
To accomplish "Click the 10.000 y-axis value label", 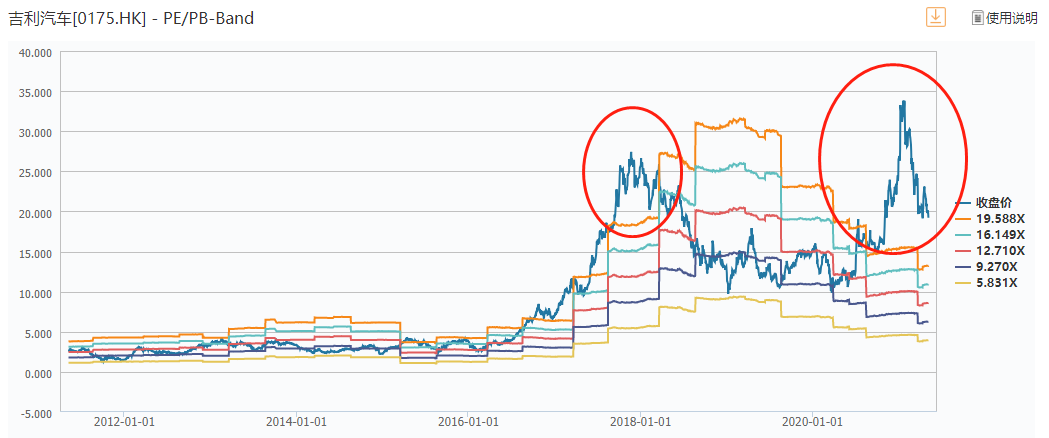I will [35, 293].
